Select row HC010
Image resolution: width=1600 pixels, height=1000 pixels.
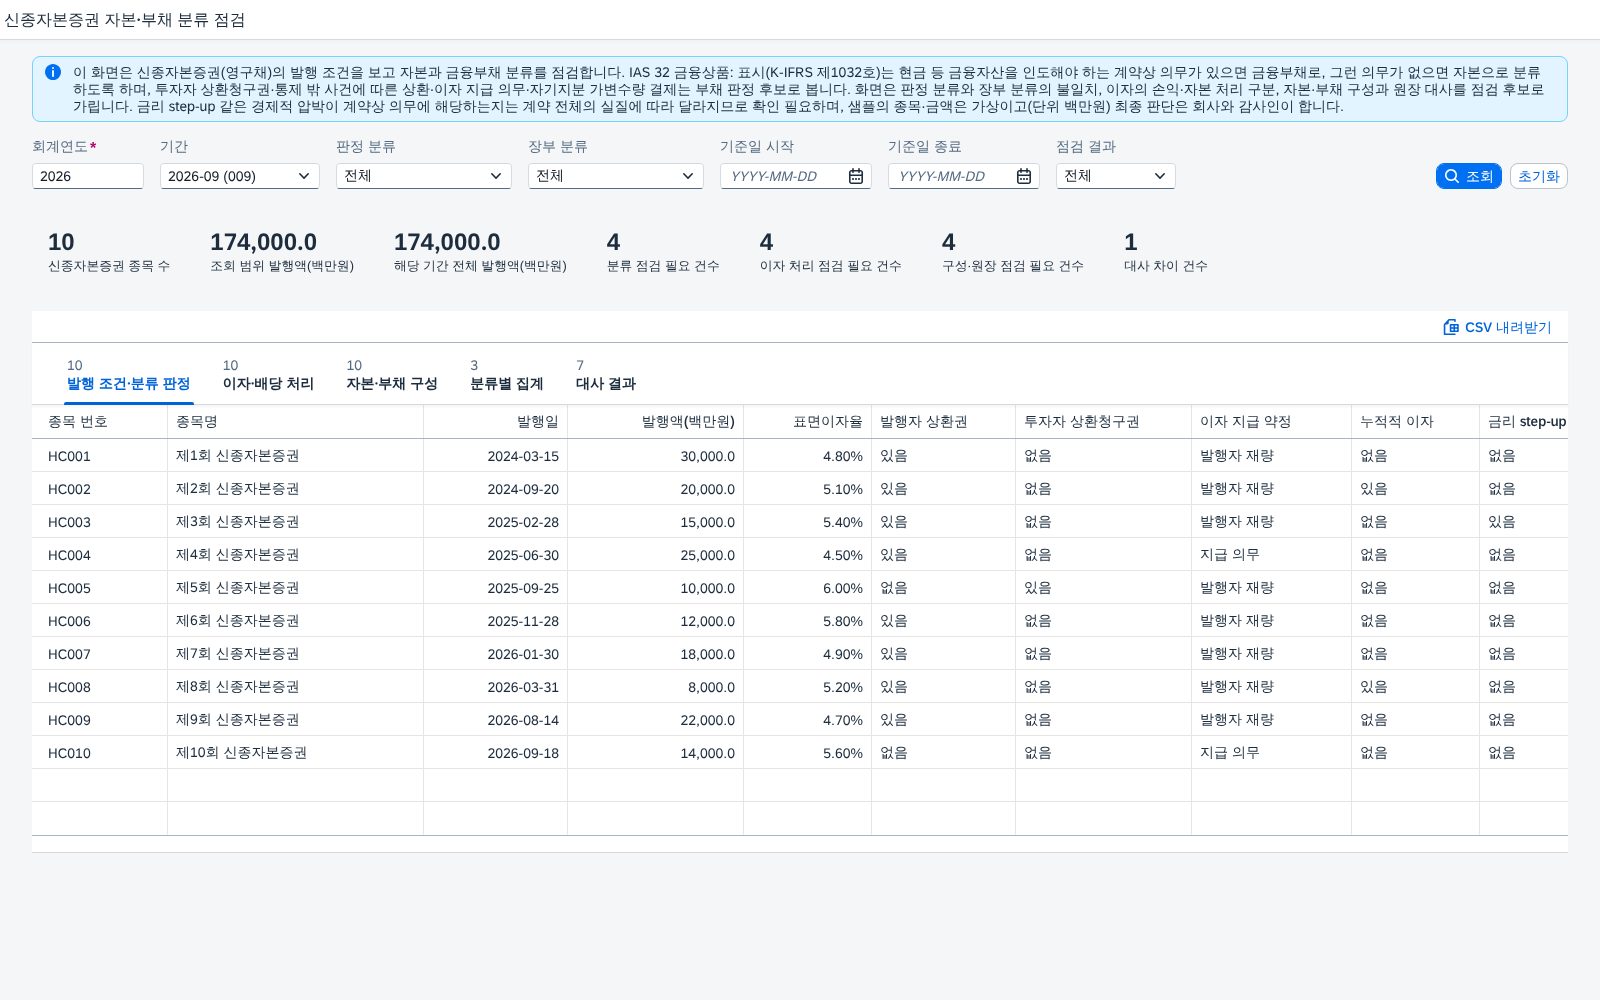click(800, 753)
